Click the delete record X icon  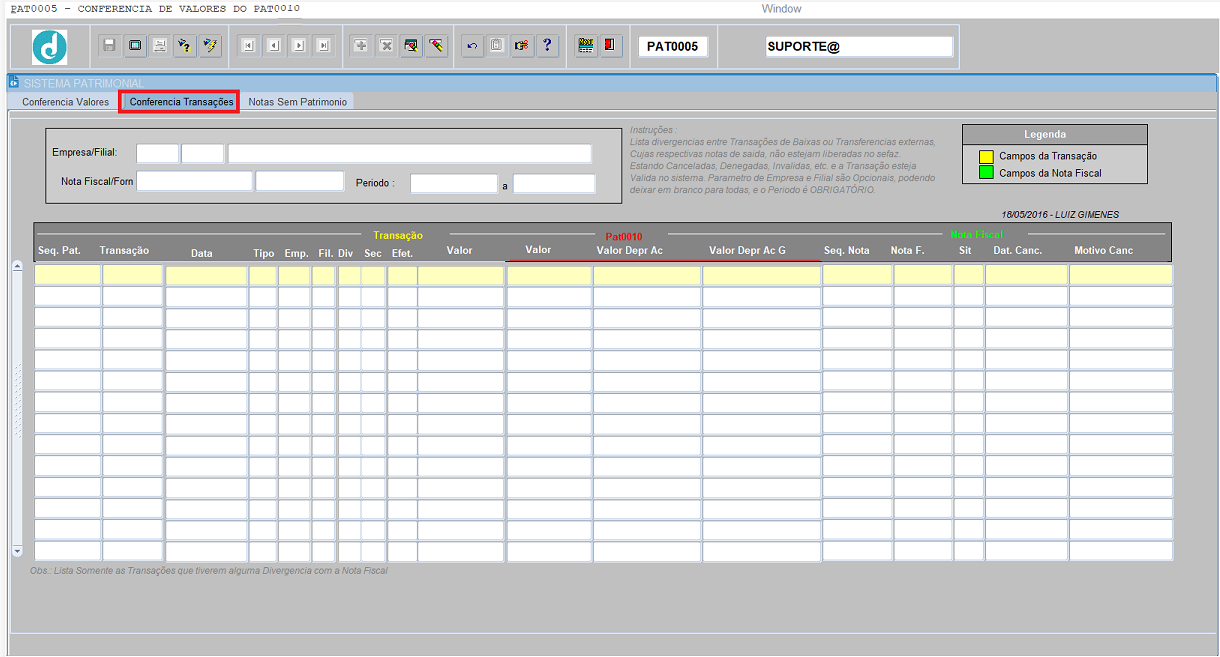[x=386, y=46]
